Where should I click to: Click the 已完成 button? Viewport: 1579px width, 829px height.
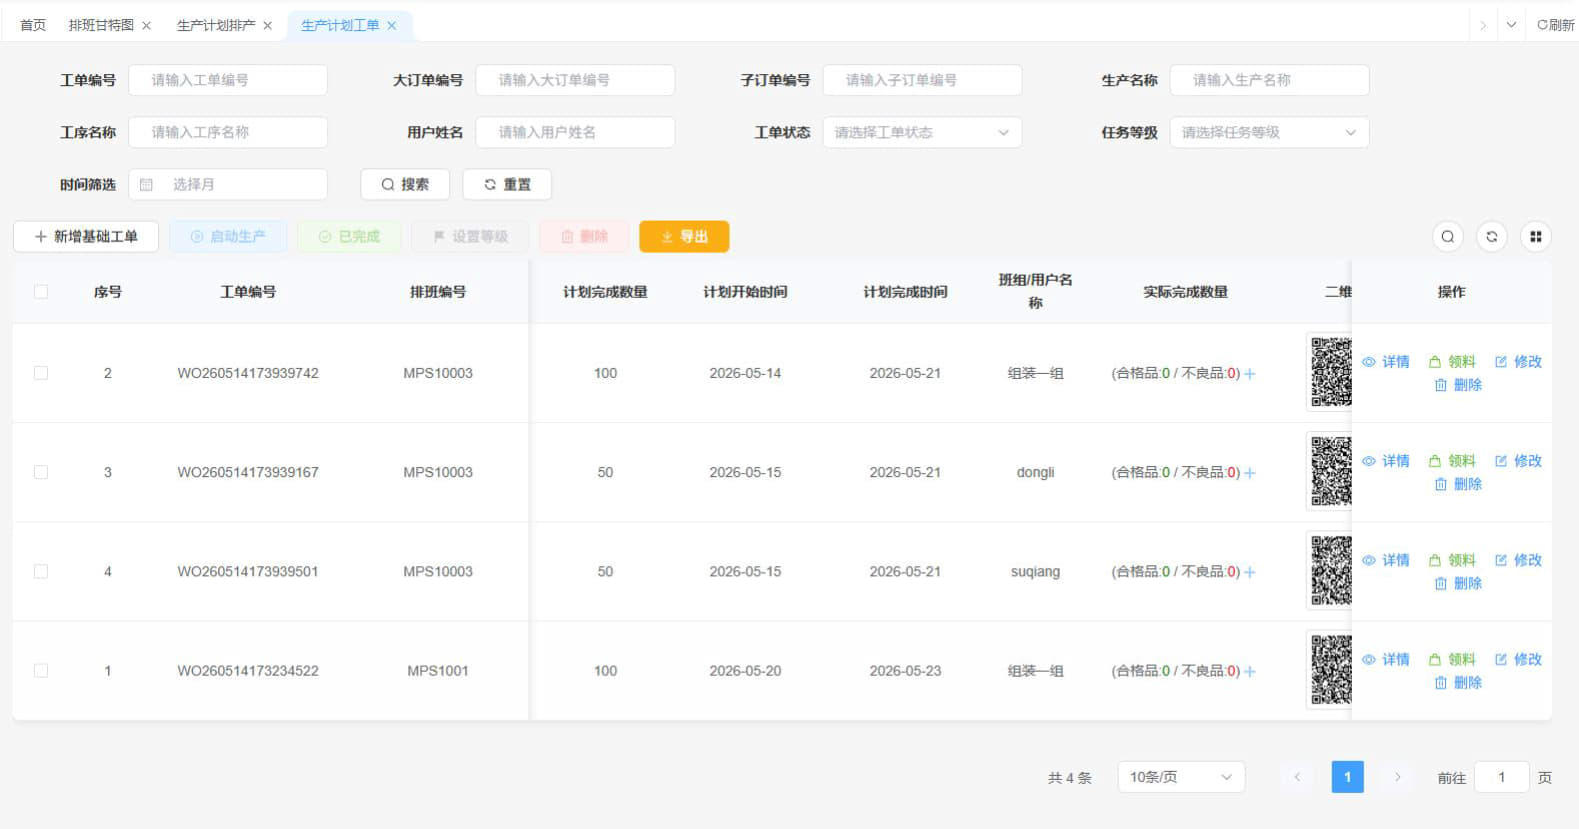349,237
